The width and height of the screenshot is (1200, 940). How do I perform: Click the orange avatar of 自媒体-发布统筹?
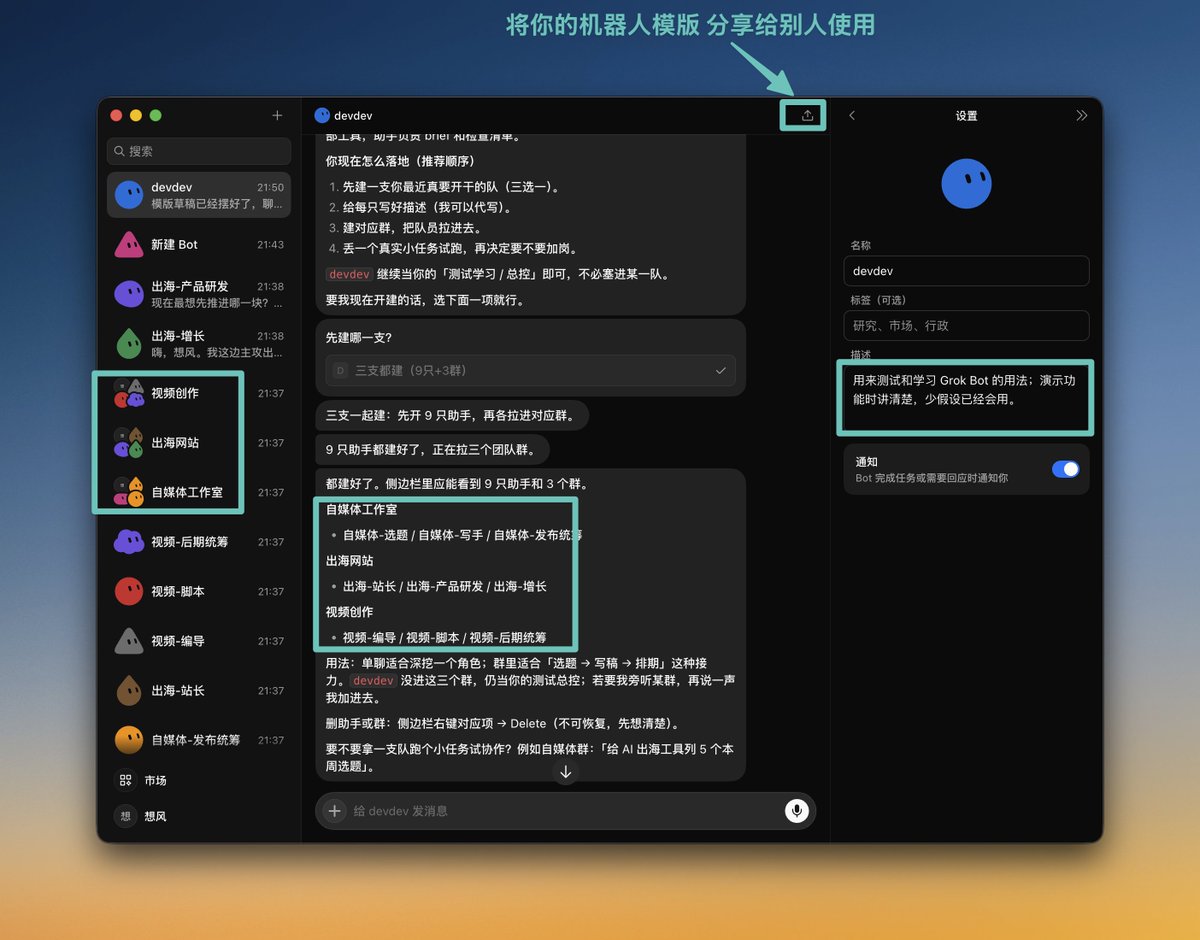point(129,740)
